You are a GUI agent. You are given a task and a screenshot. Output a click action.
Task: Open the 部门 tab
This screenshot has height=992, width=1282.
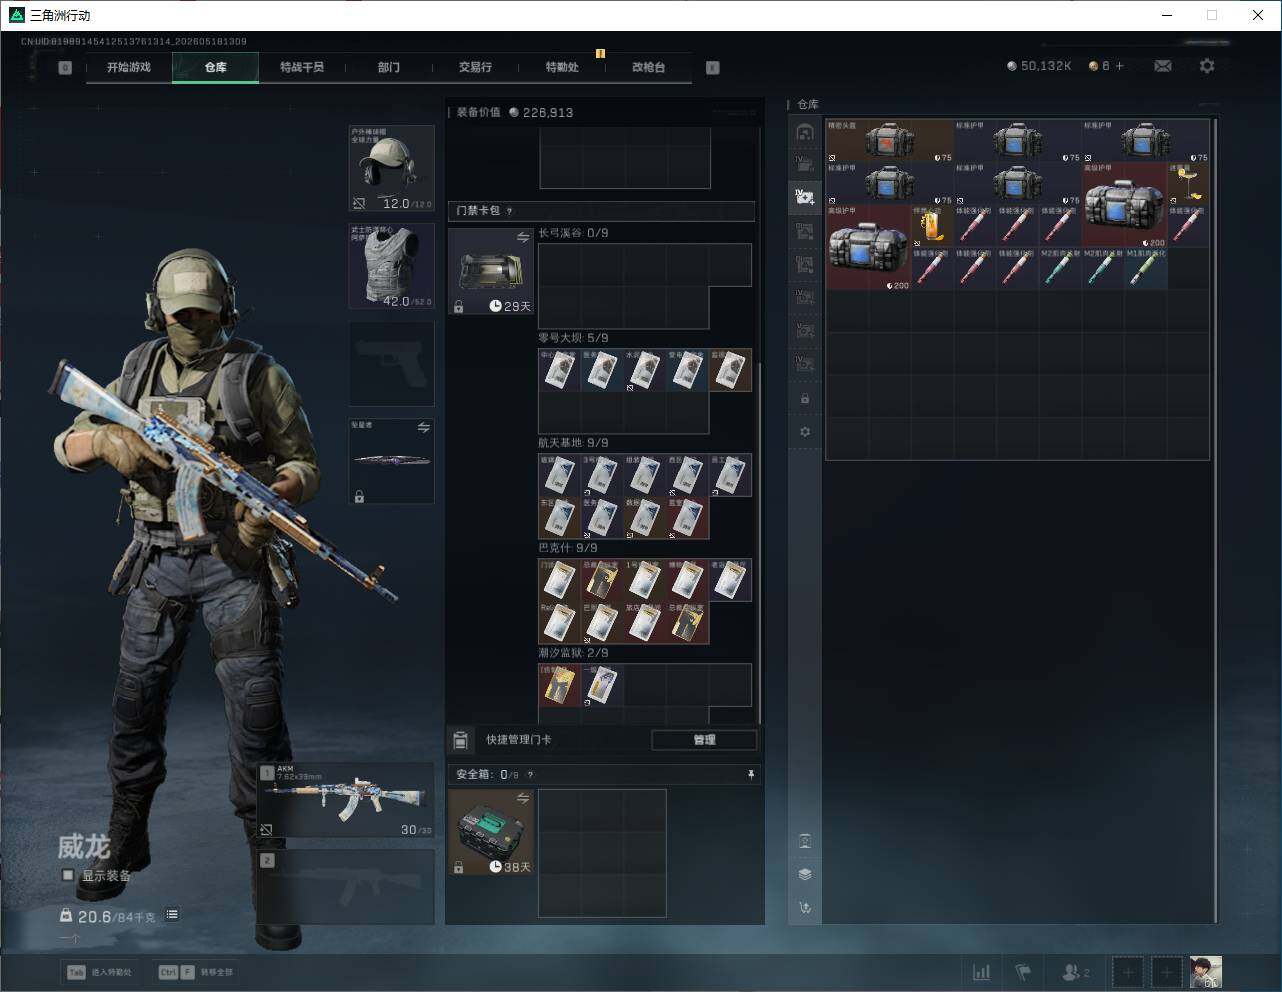coord(389,67)
